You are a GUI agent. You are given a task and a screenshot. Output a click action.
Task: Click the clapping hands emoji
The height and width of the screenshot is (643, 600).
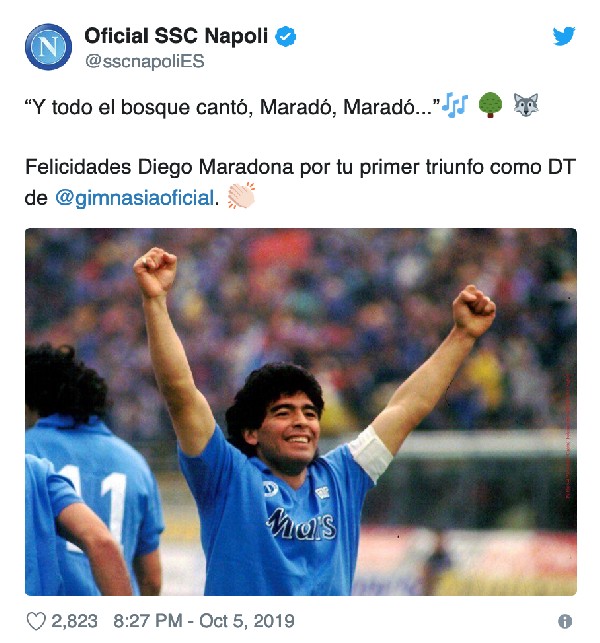[241, 196]
